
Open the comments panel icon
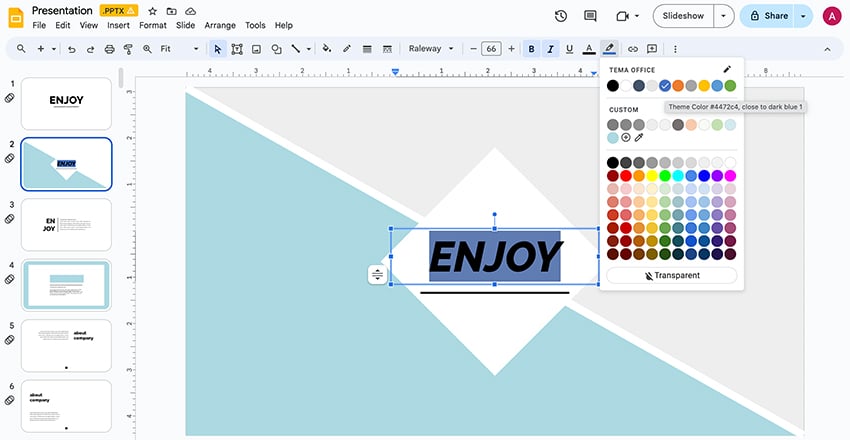(590, 16)
